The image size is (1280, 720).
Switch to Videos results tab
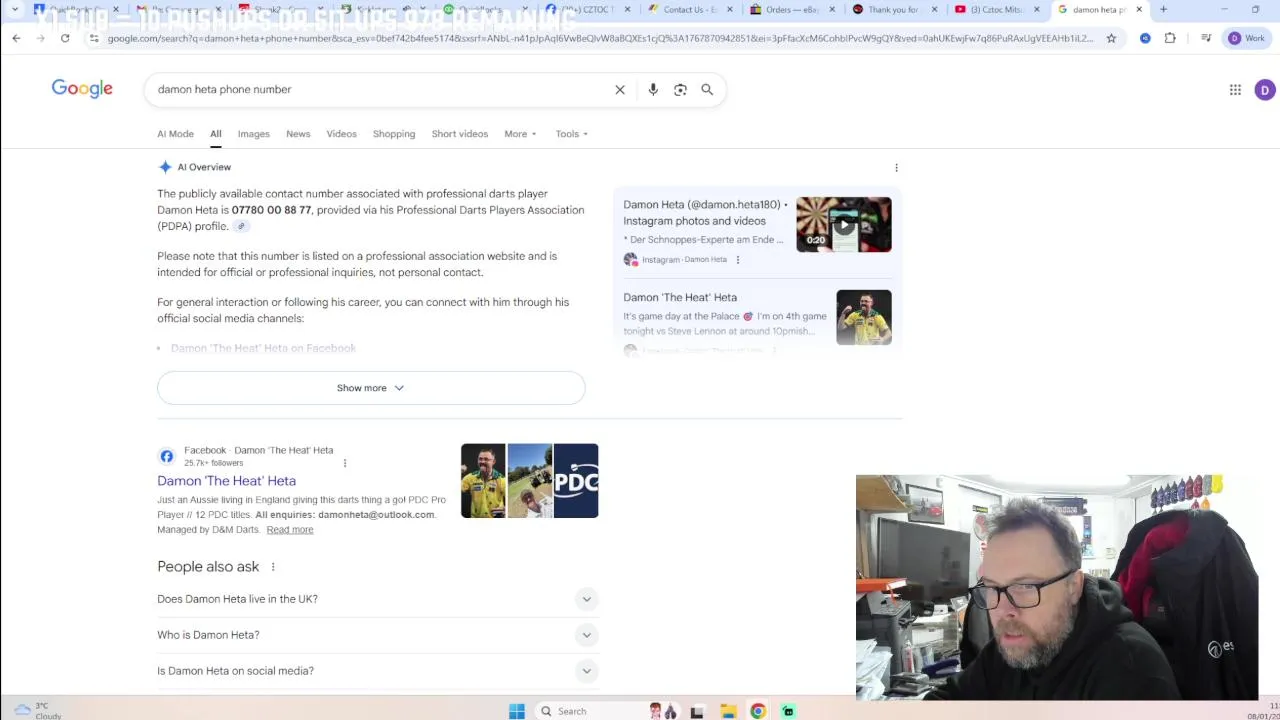(341, 134)
